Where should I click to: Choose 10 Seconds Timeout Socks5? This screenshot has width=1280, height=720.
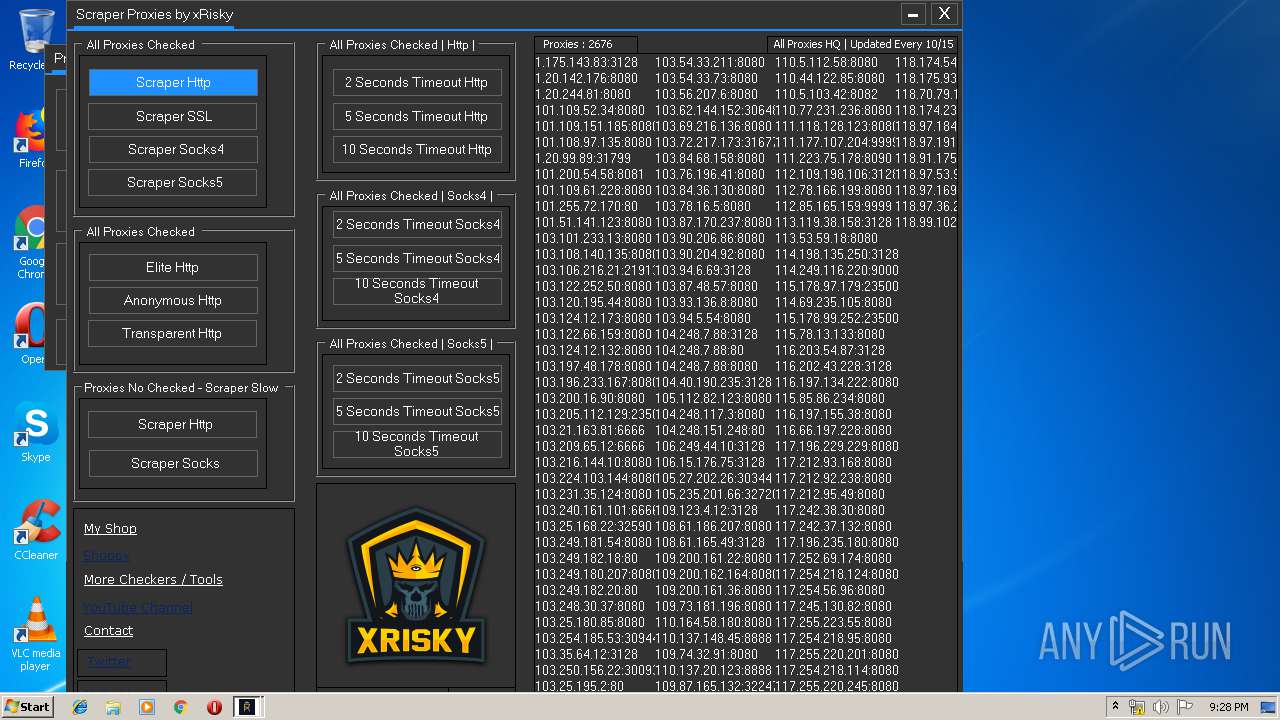pyautogui.click(x=417, y=444)
